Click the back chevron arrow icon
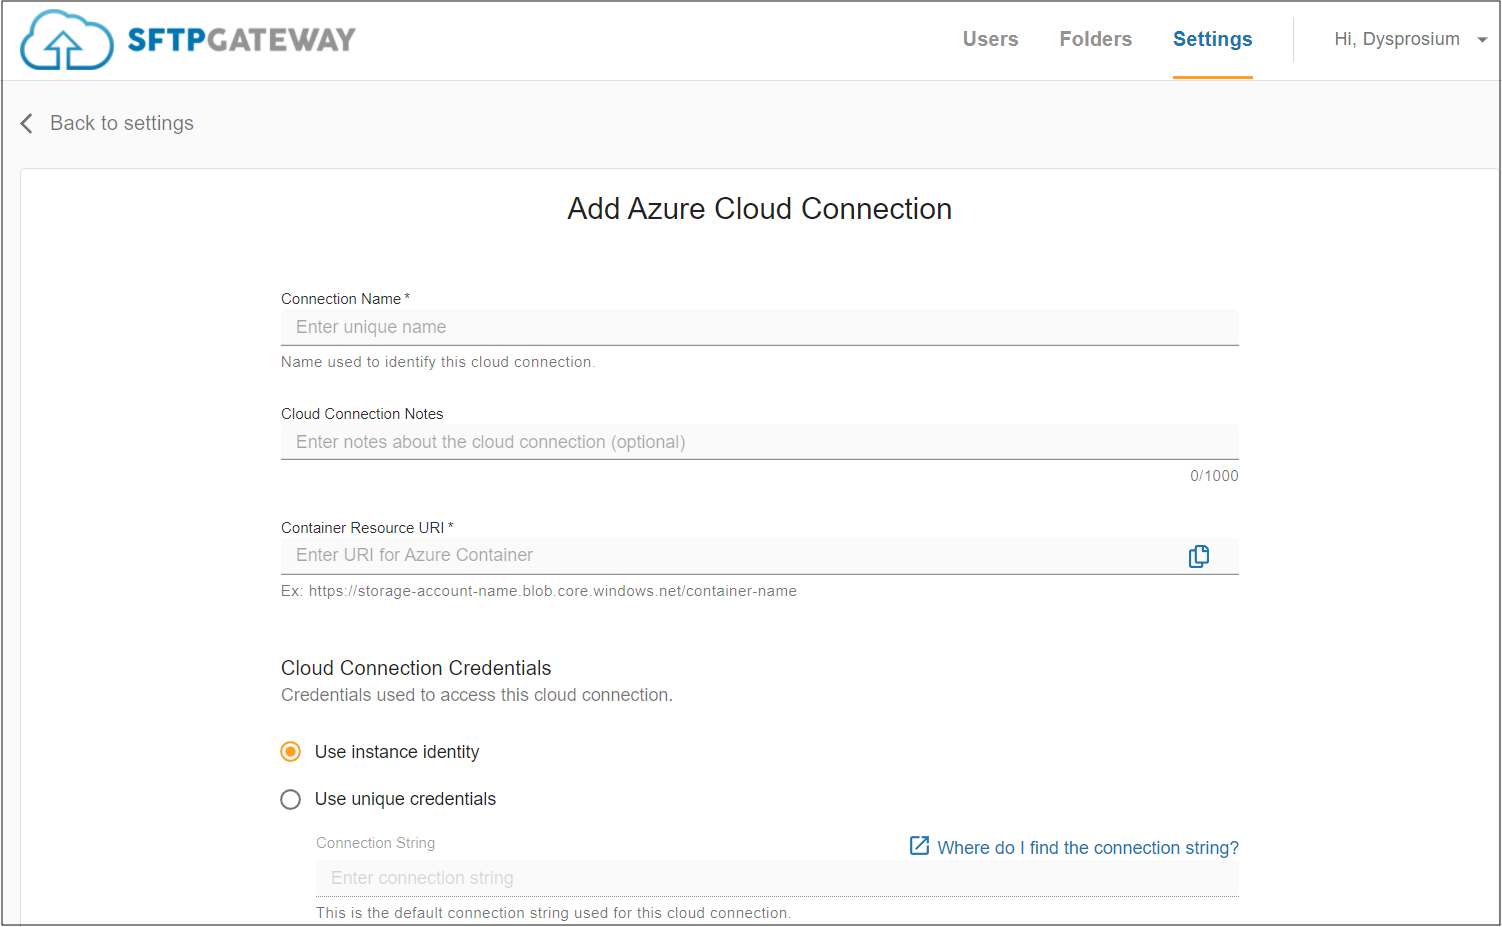1502x927 pixels. pos(27,123)
